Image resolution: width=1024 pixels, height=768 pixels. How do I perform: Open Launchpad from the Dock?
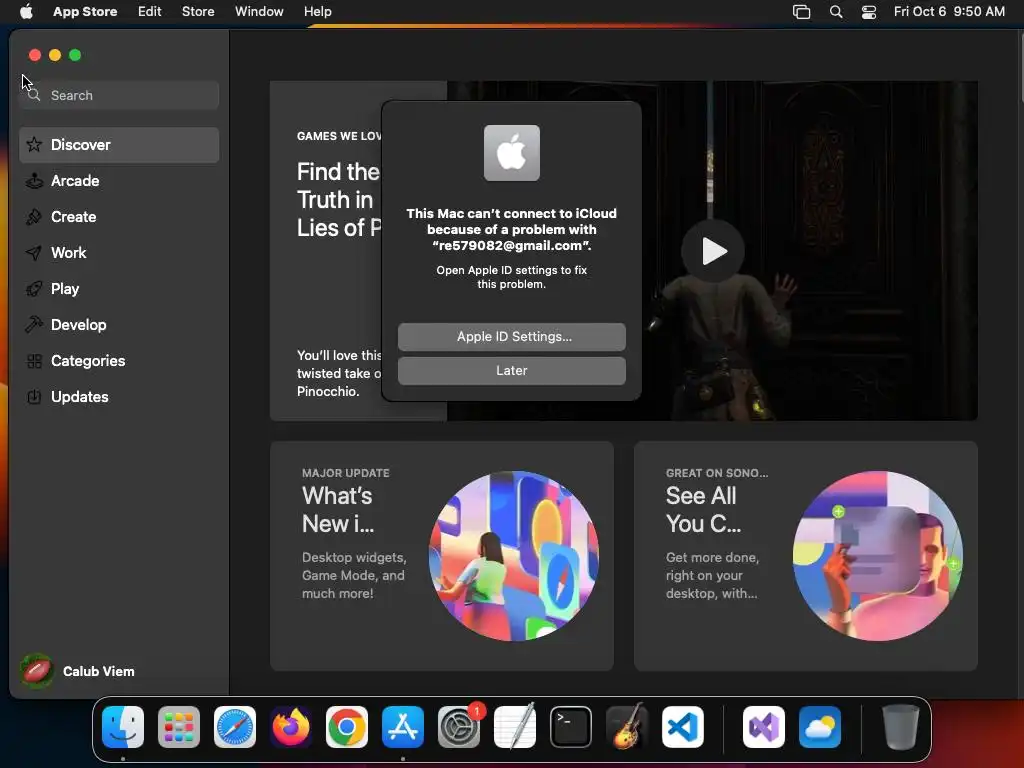click(x=179, y=727)
